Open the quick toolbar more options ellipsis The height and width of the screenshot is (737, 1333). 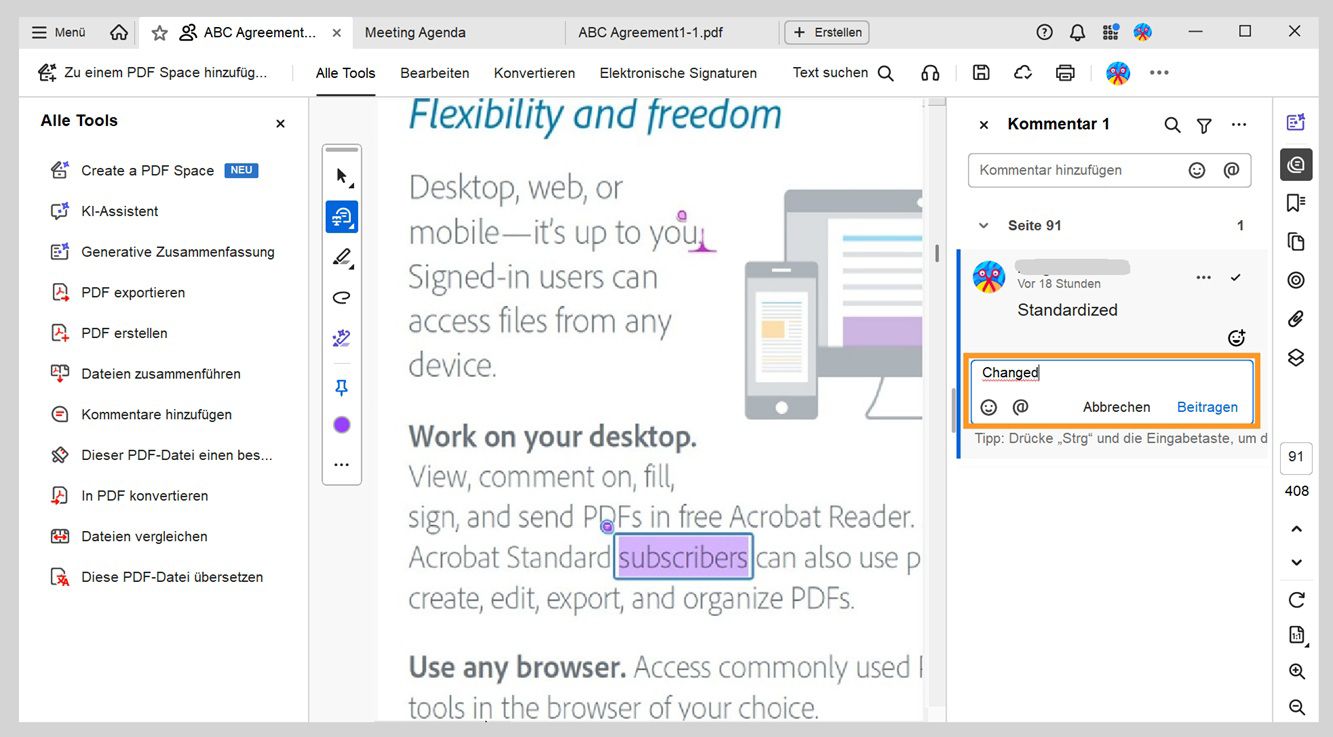342,465
